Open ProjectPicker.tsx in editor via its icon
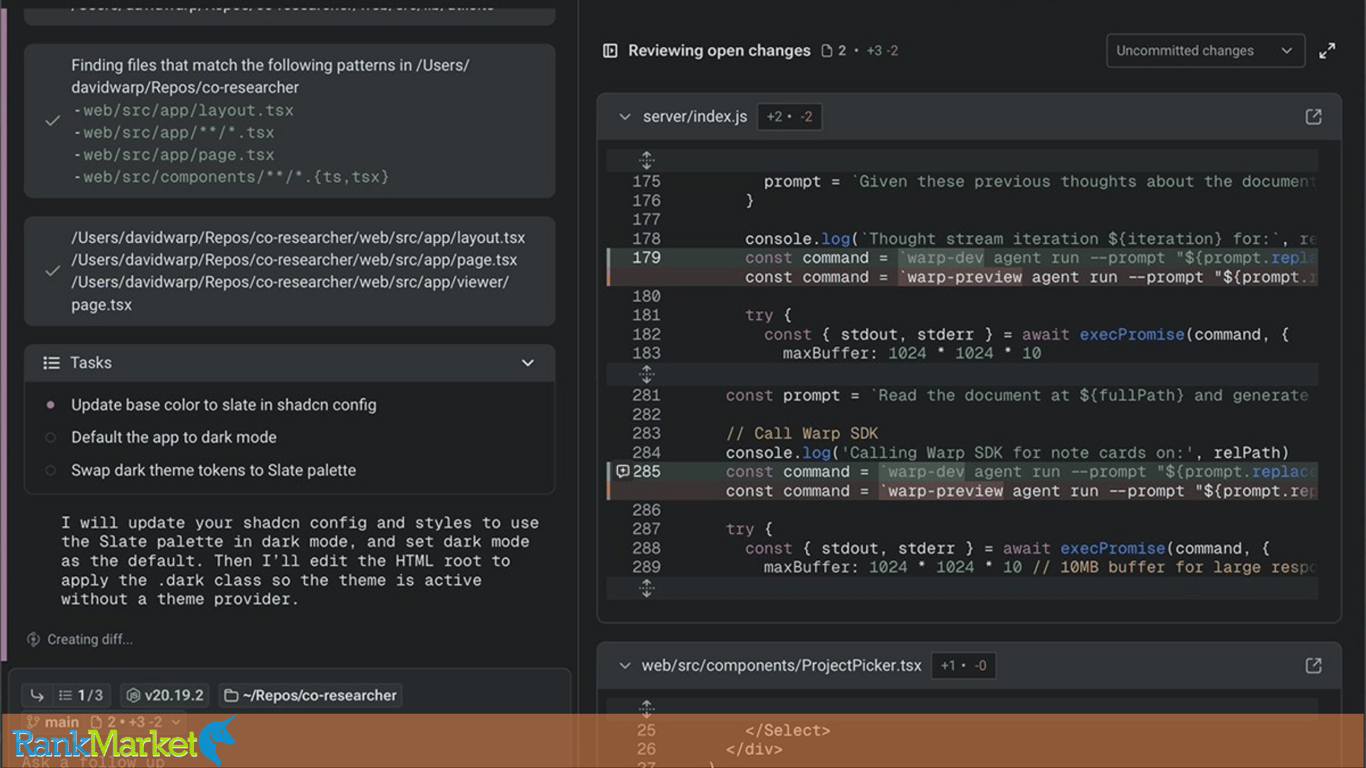The image size is (1366, 768). (x=1314, y=665)
